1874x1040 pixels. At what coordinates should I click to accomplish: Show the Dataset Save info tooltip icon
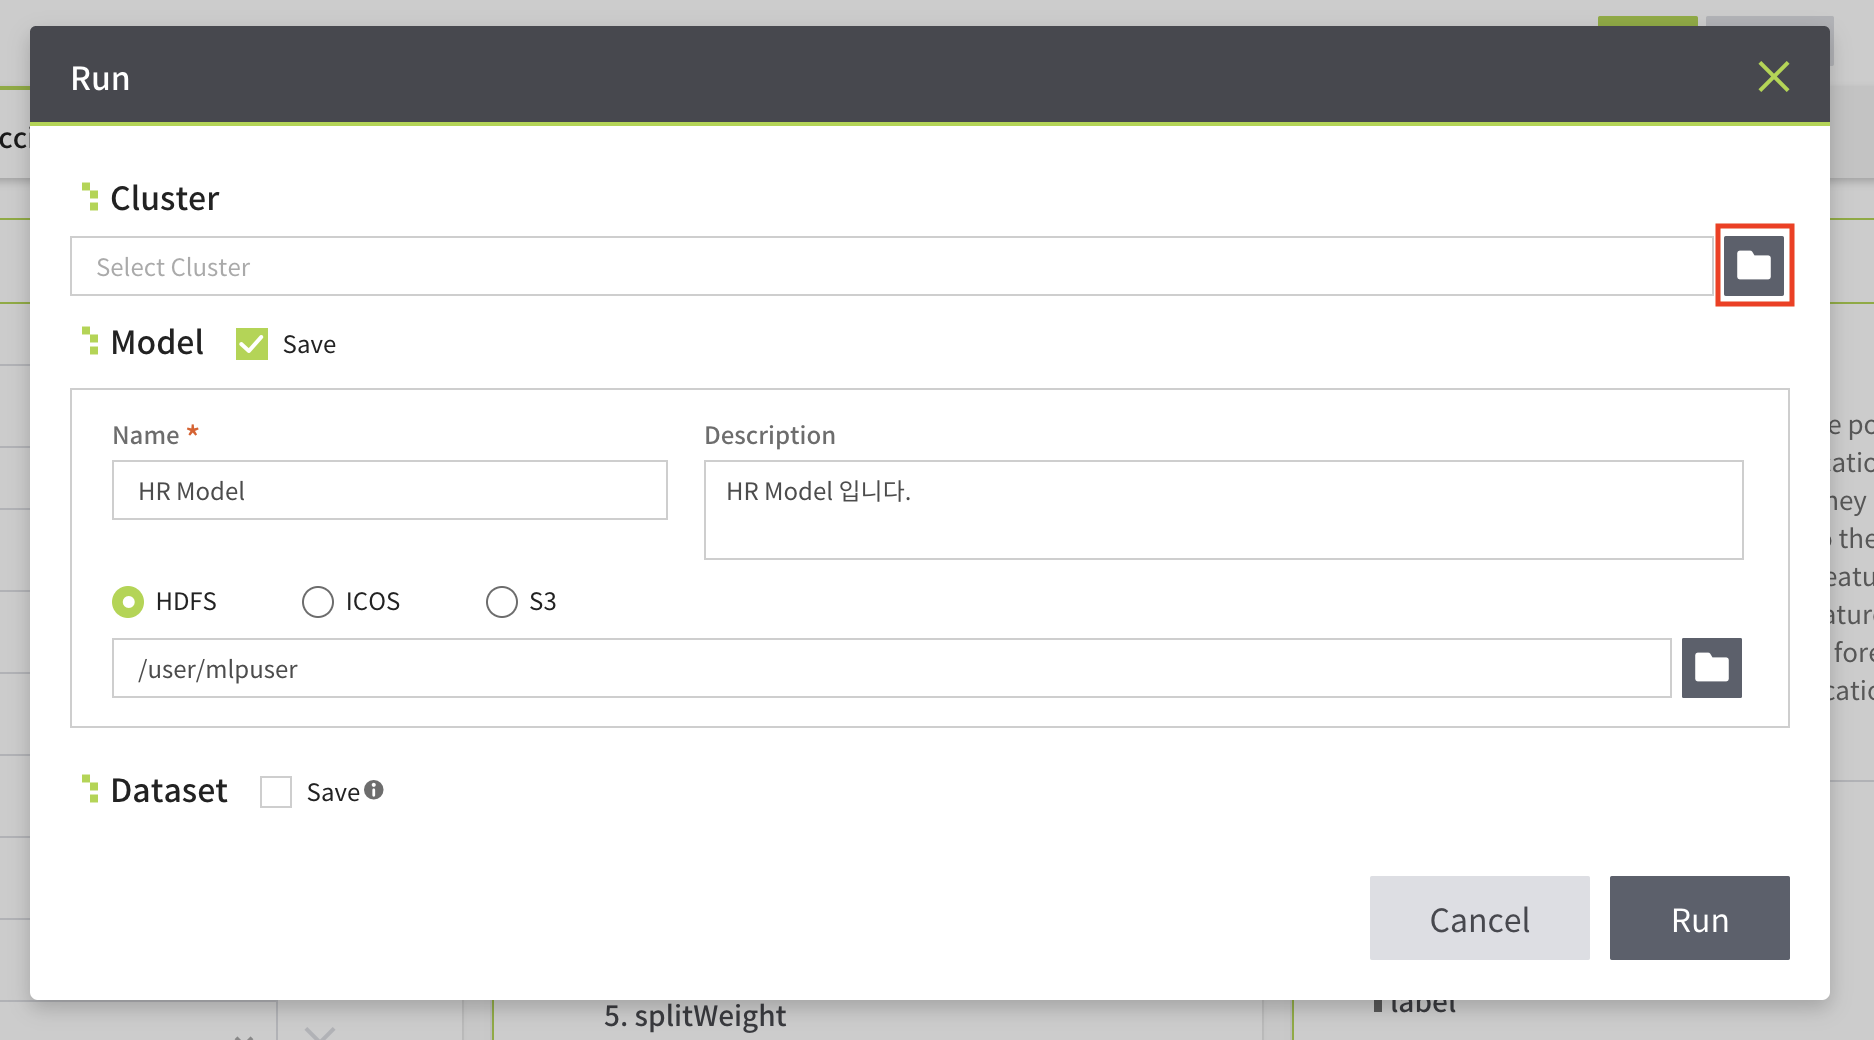pyautogui.click(x=374, y=790)
